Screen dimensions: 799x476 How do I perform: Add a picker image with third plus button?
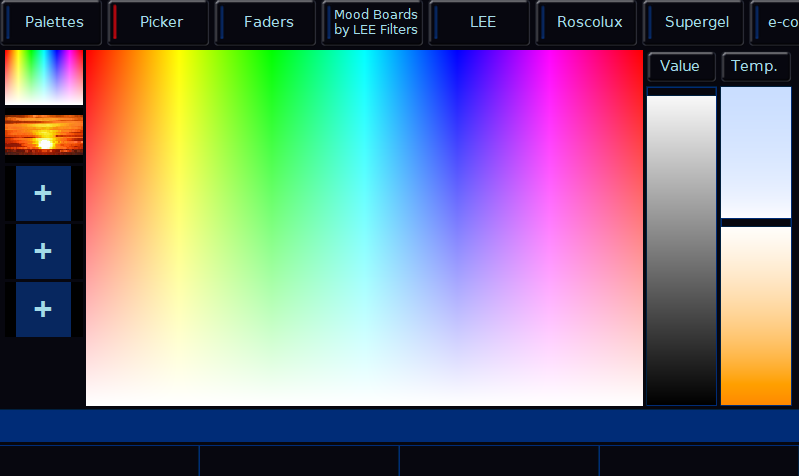[x=43, y=309]
